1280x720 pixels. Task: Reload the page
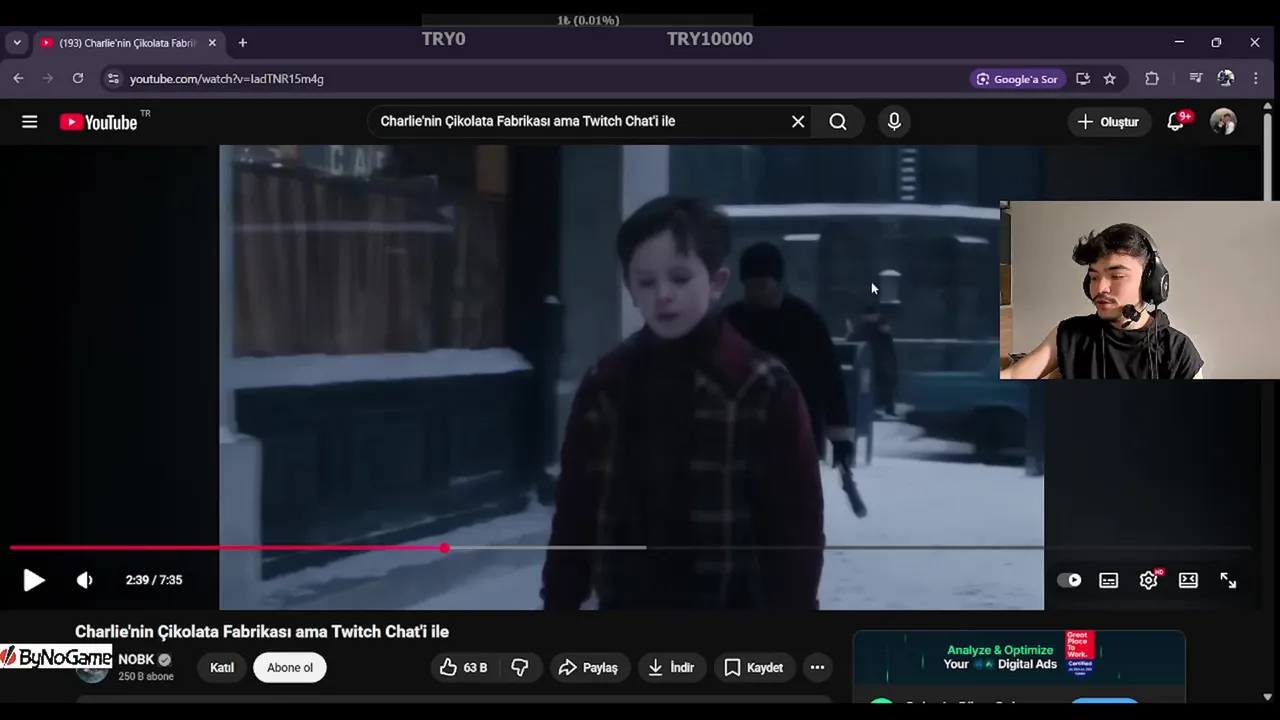78,78
